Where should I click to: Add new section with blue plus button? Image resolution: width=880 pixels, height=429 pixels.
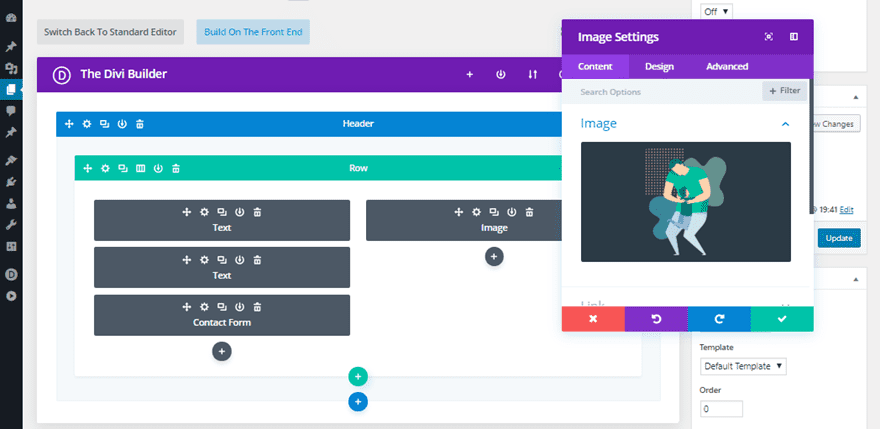click(x=358, y=401)
